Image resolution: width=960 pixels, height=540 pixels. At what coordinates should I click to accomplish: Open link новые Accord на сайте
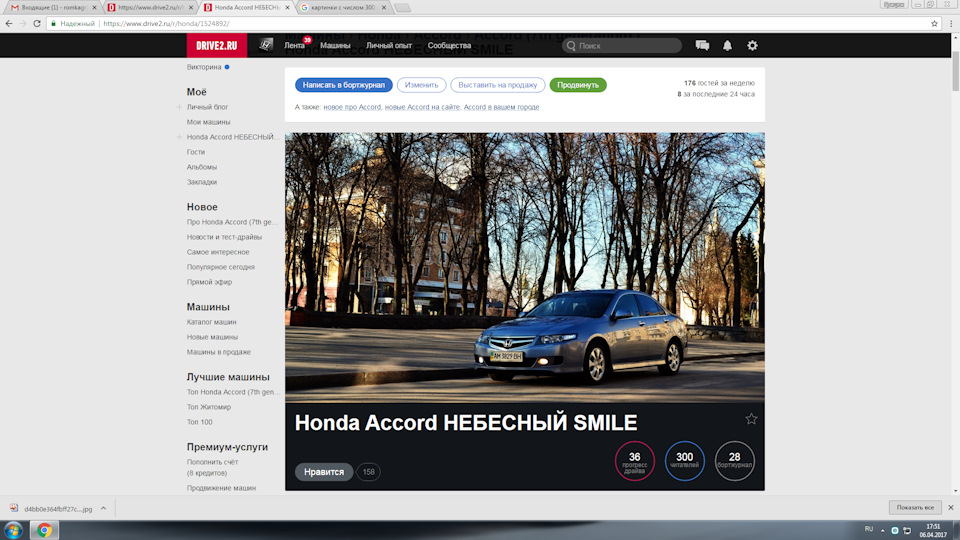pyautogui.click(x=422, y=107)
